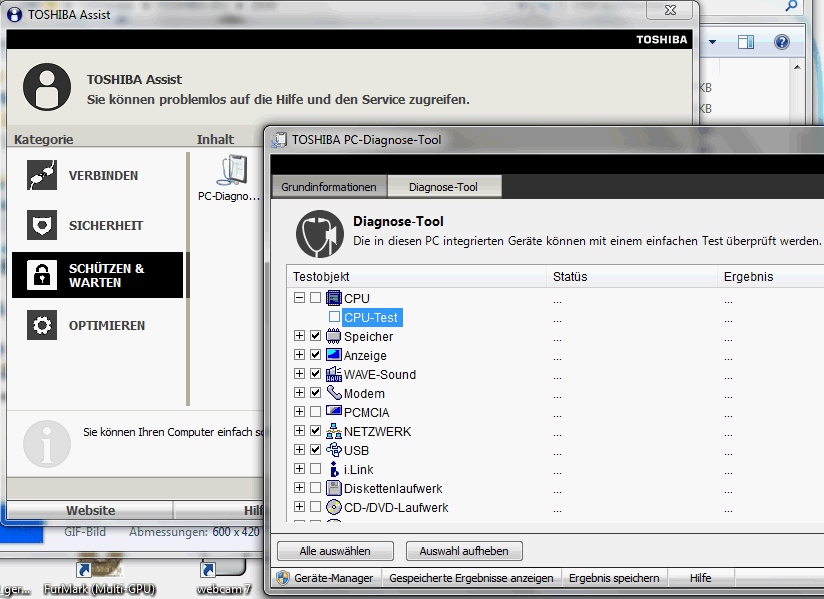Screen dimensions: 824x599
Task: Switch to the Diagnose-Tool tab
Action: tap(444, 187)
